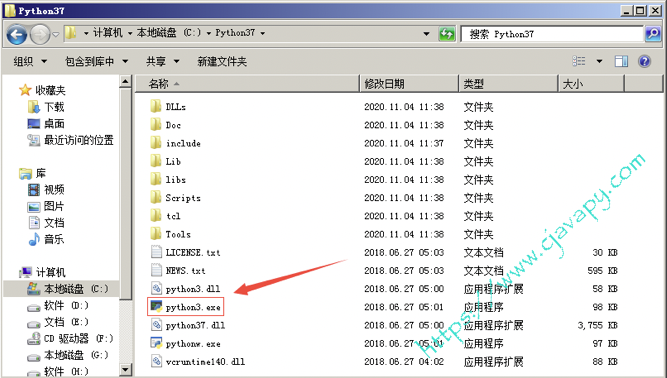This screenshot has height=378, width=667.
Task: Open the view options dropdown arrow
Action: tap(599, 61)
